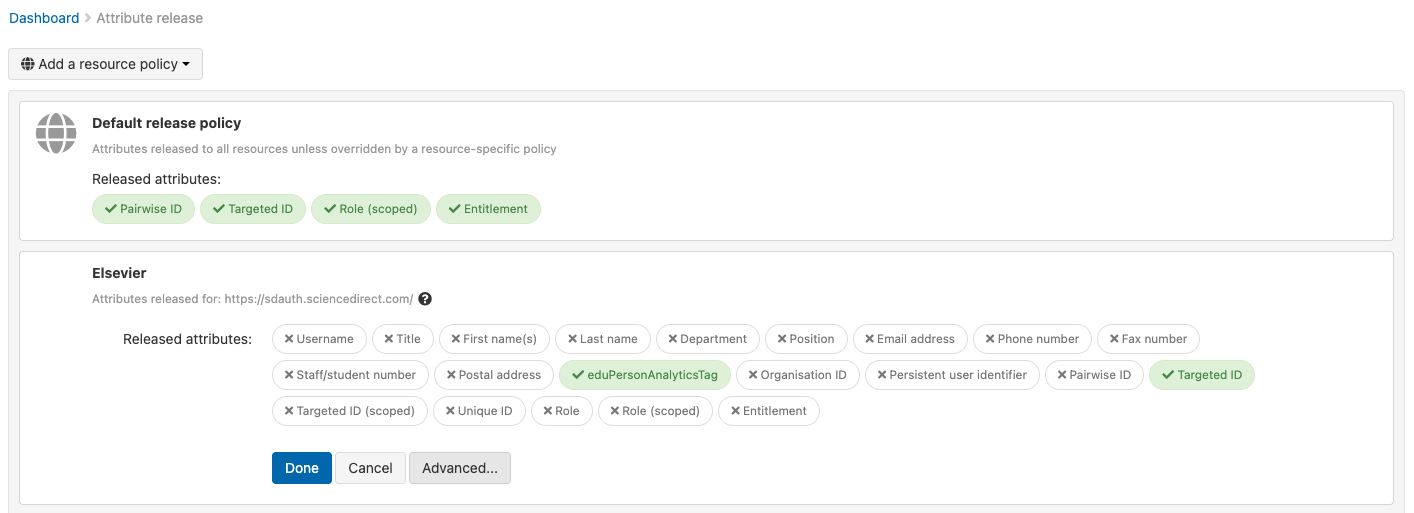Click the Cancel button
Screen dimensions: 1414x513
coord(370,468)
